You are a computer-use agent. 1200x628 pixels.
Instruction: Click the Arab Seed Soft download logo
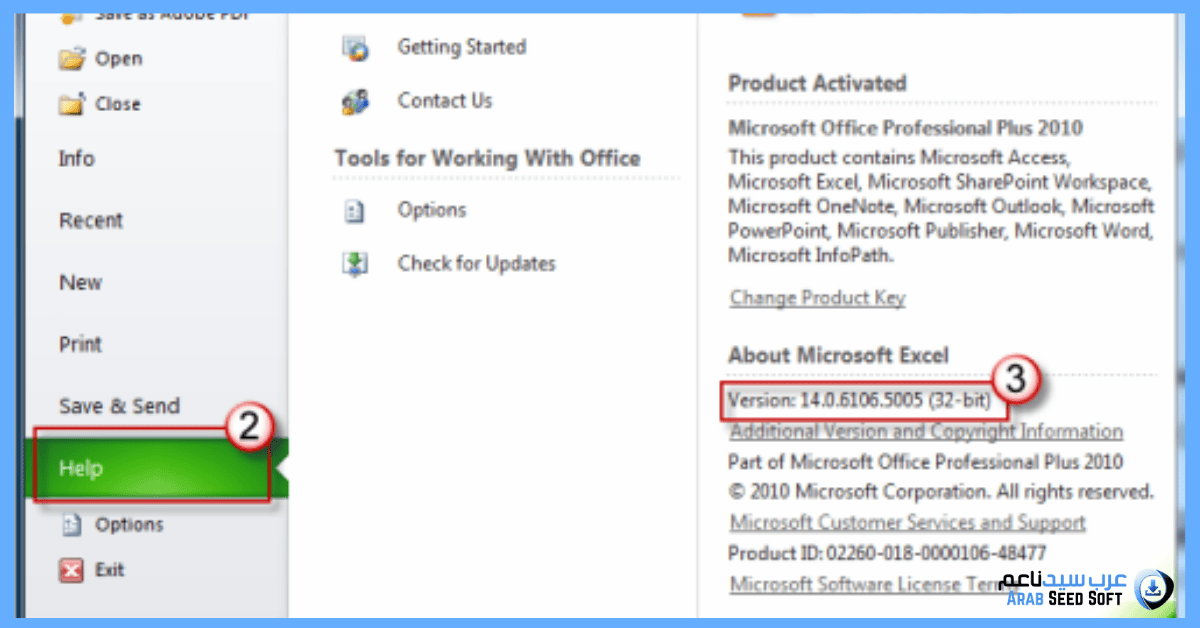point(1154,586)
